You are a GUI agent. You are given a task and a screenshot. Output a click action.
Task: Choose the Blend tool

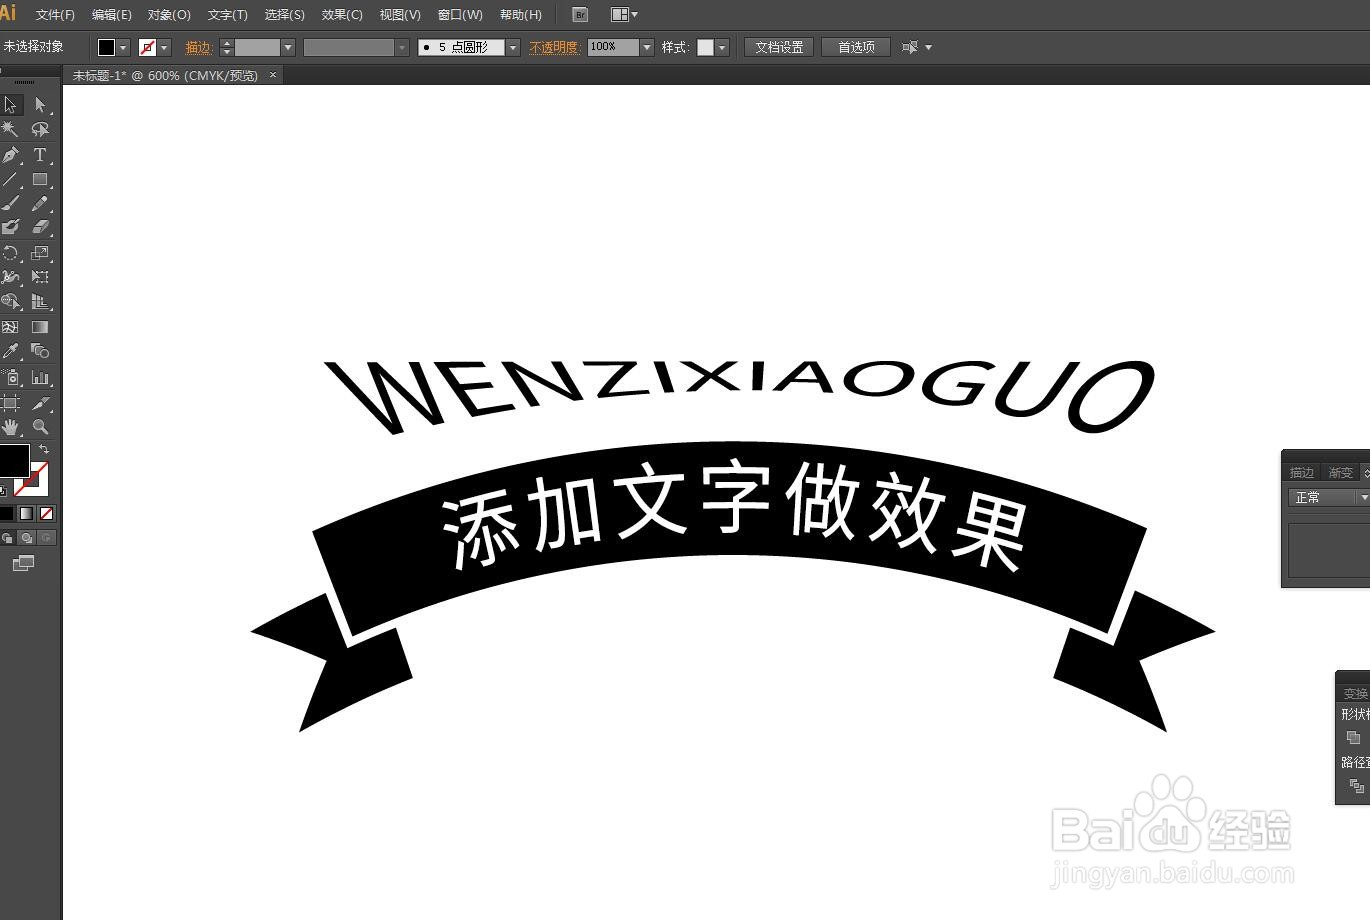[x=40, y=351]
